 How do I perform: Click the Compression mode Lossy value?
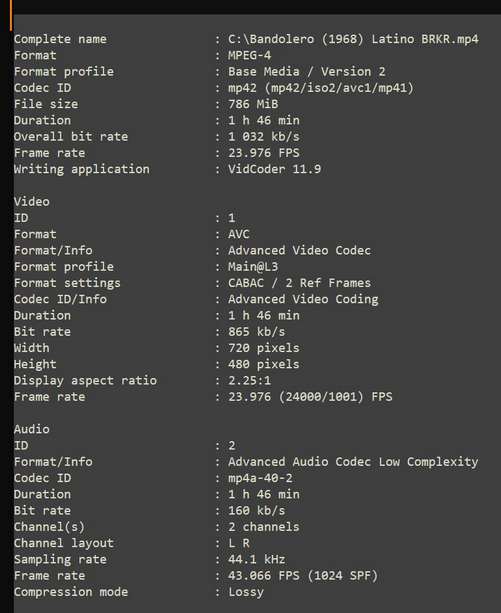(x=246, y=592)
